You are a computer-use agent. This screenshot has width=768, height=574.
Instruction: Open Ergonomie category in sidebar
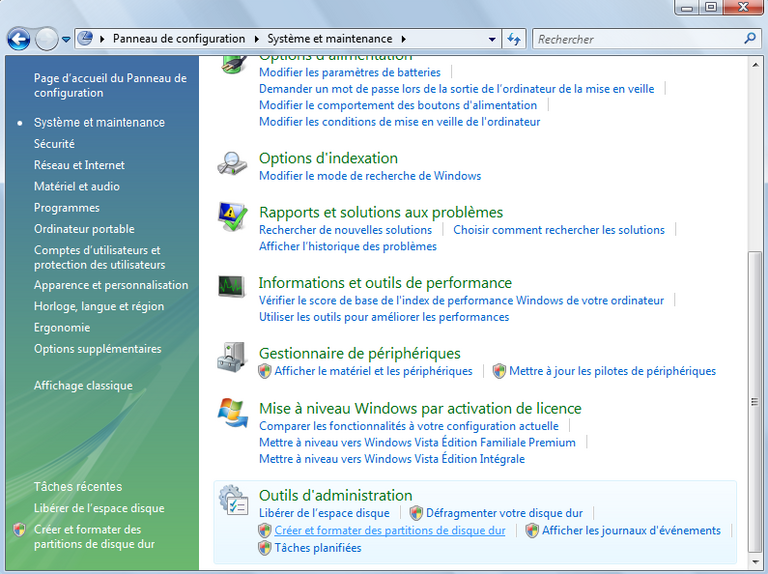click(x=62, y=328)
